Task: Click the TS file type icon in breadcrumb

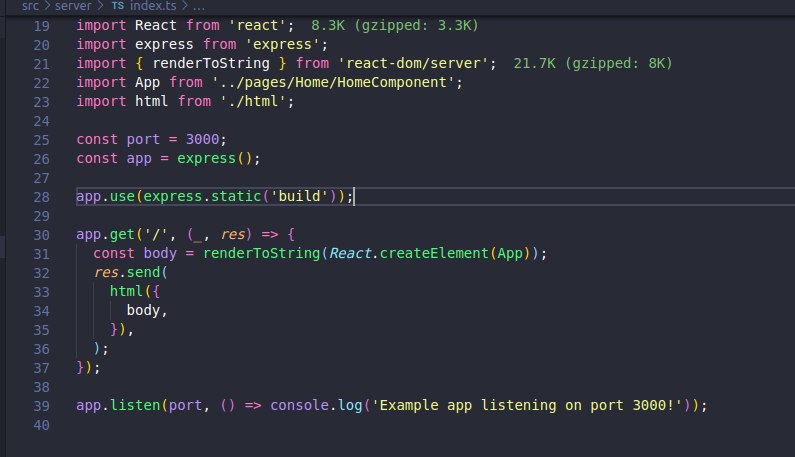Action: point(118,6)
